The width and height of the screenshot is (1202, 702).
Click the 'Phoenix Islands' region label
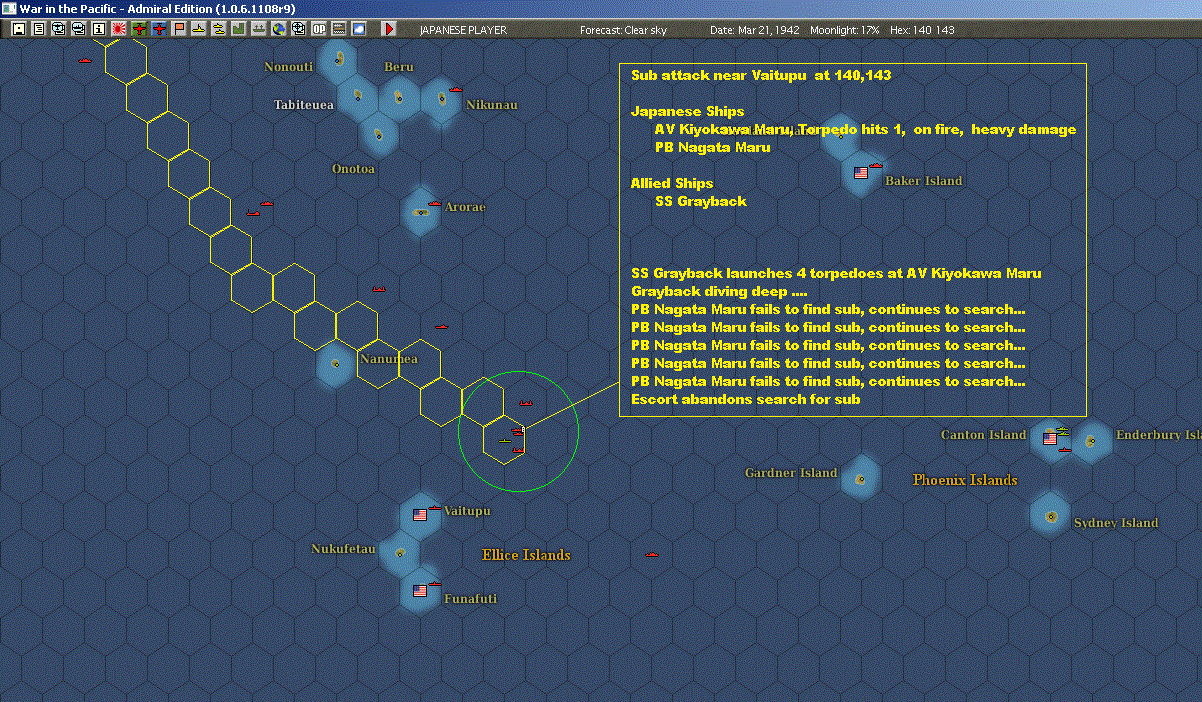(965, 480)
